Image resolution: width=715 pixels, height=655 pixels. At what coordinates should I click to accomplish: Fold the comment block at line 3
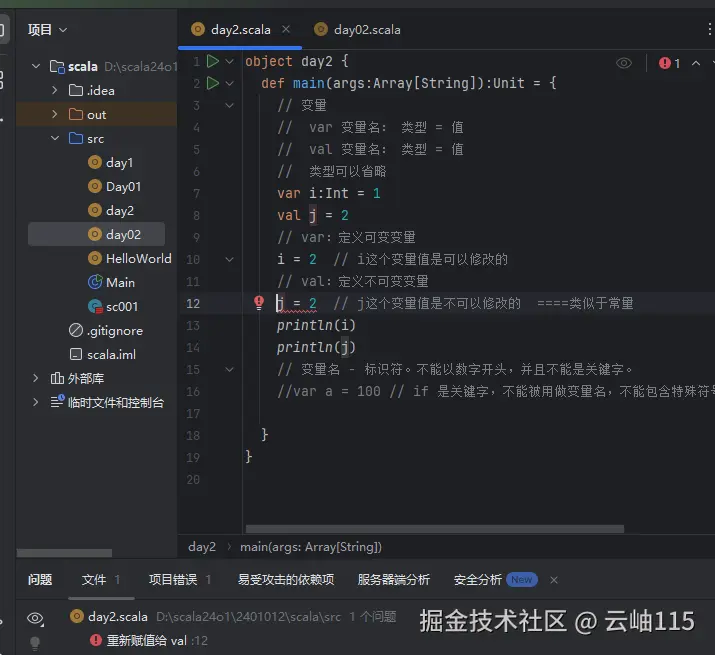(x=230, y=105)
